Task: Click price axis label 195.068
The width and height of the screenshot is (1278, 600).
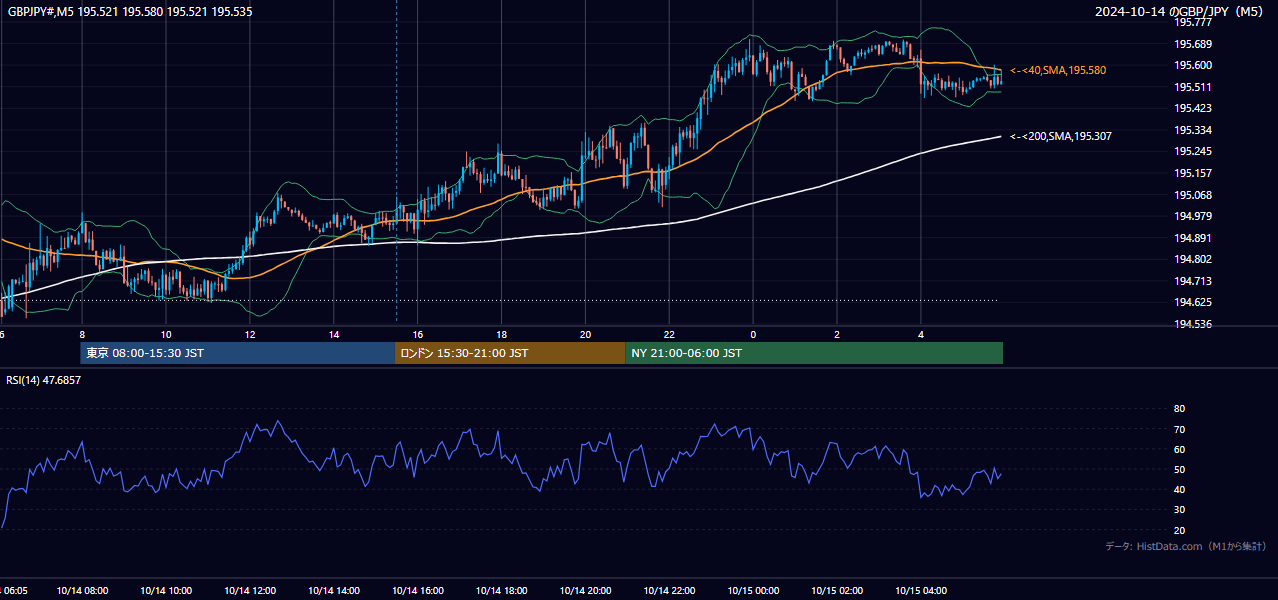Action: point(1192,195)
